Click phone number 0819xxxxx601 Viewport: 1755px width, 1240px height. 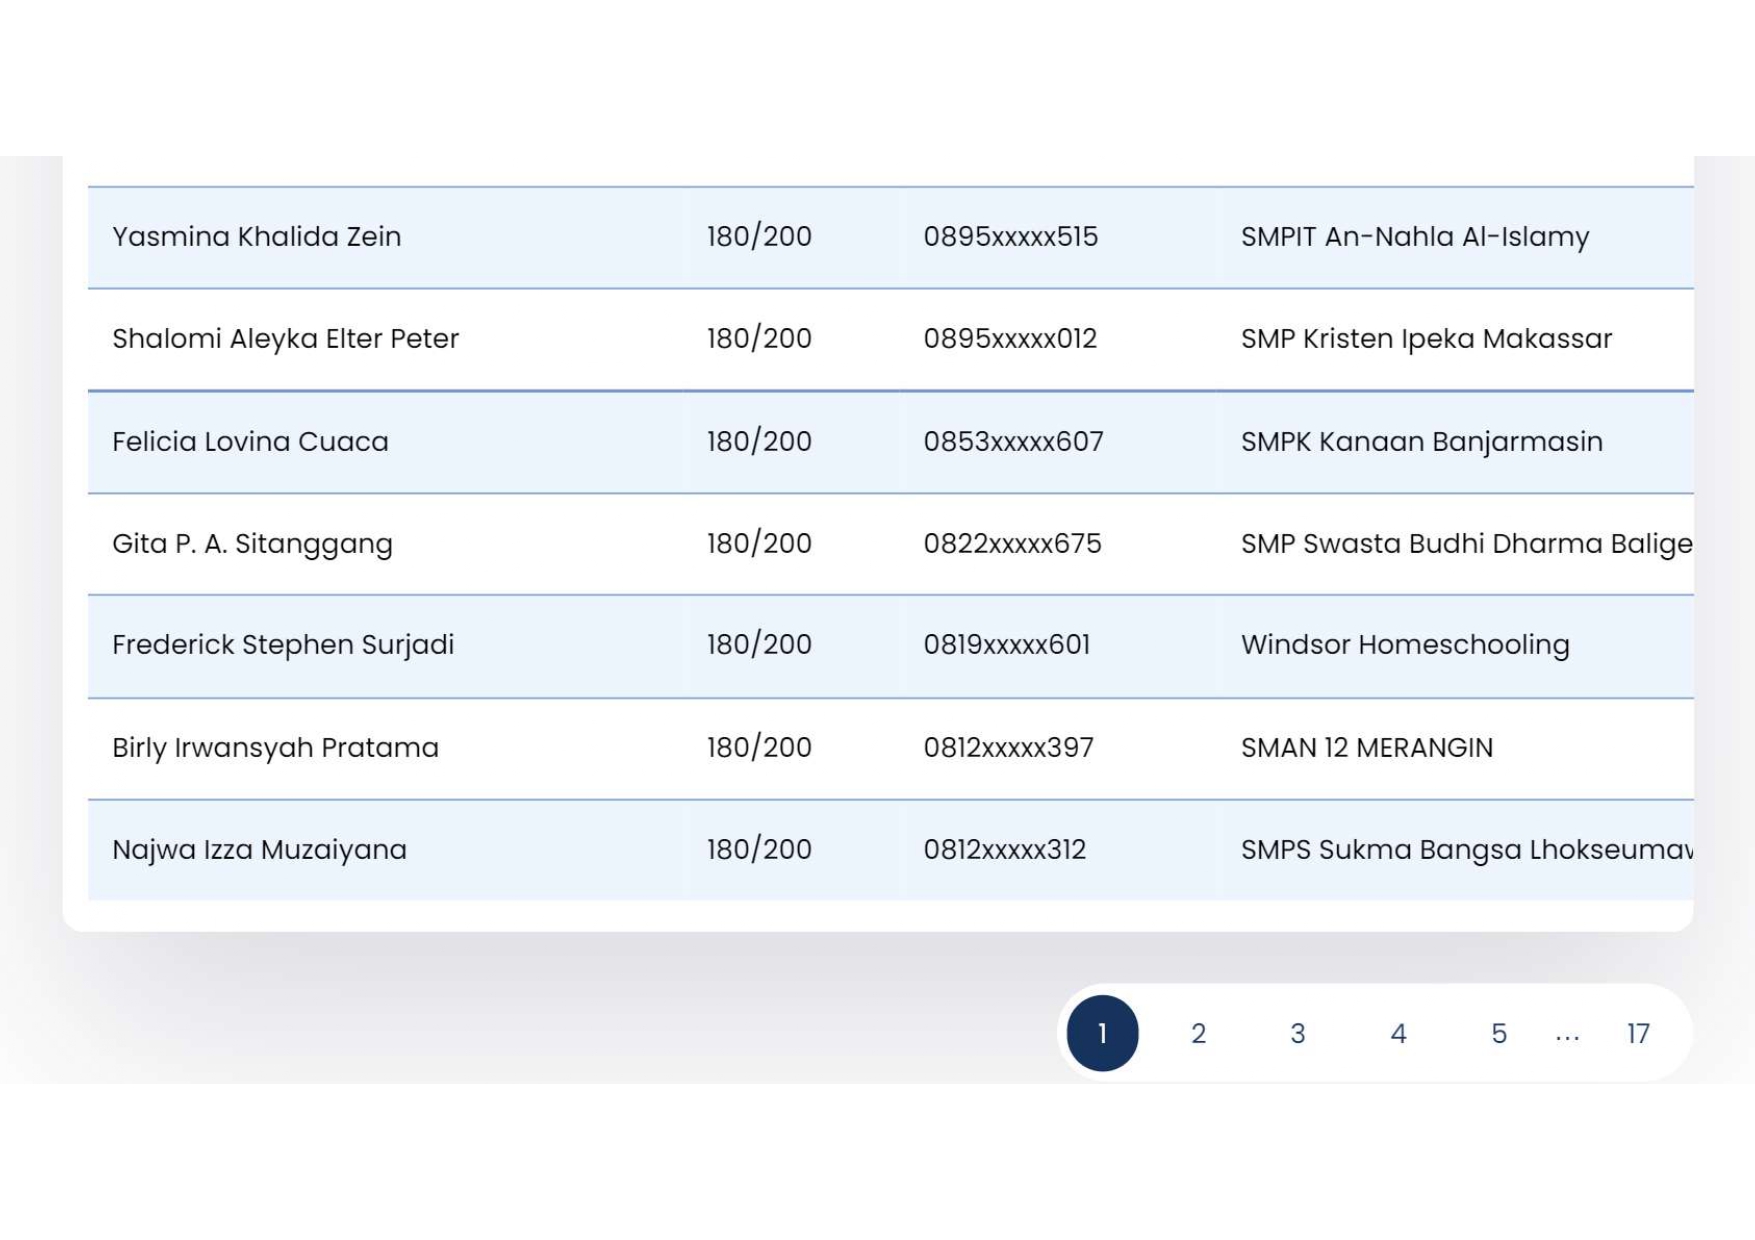point(1007,645)
